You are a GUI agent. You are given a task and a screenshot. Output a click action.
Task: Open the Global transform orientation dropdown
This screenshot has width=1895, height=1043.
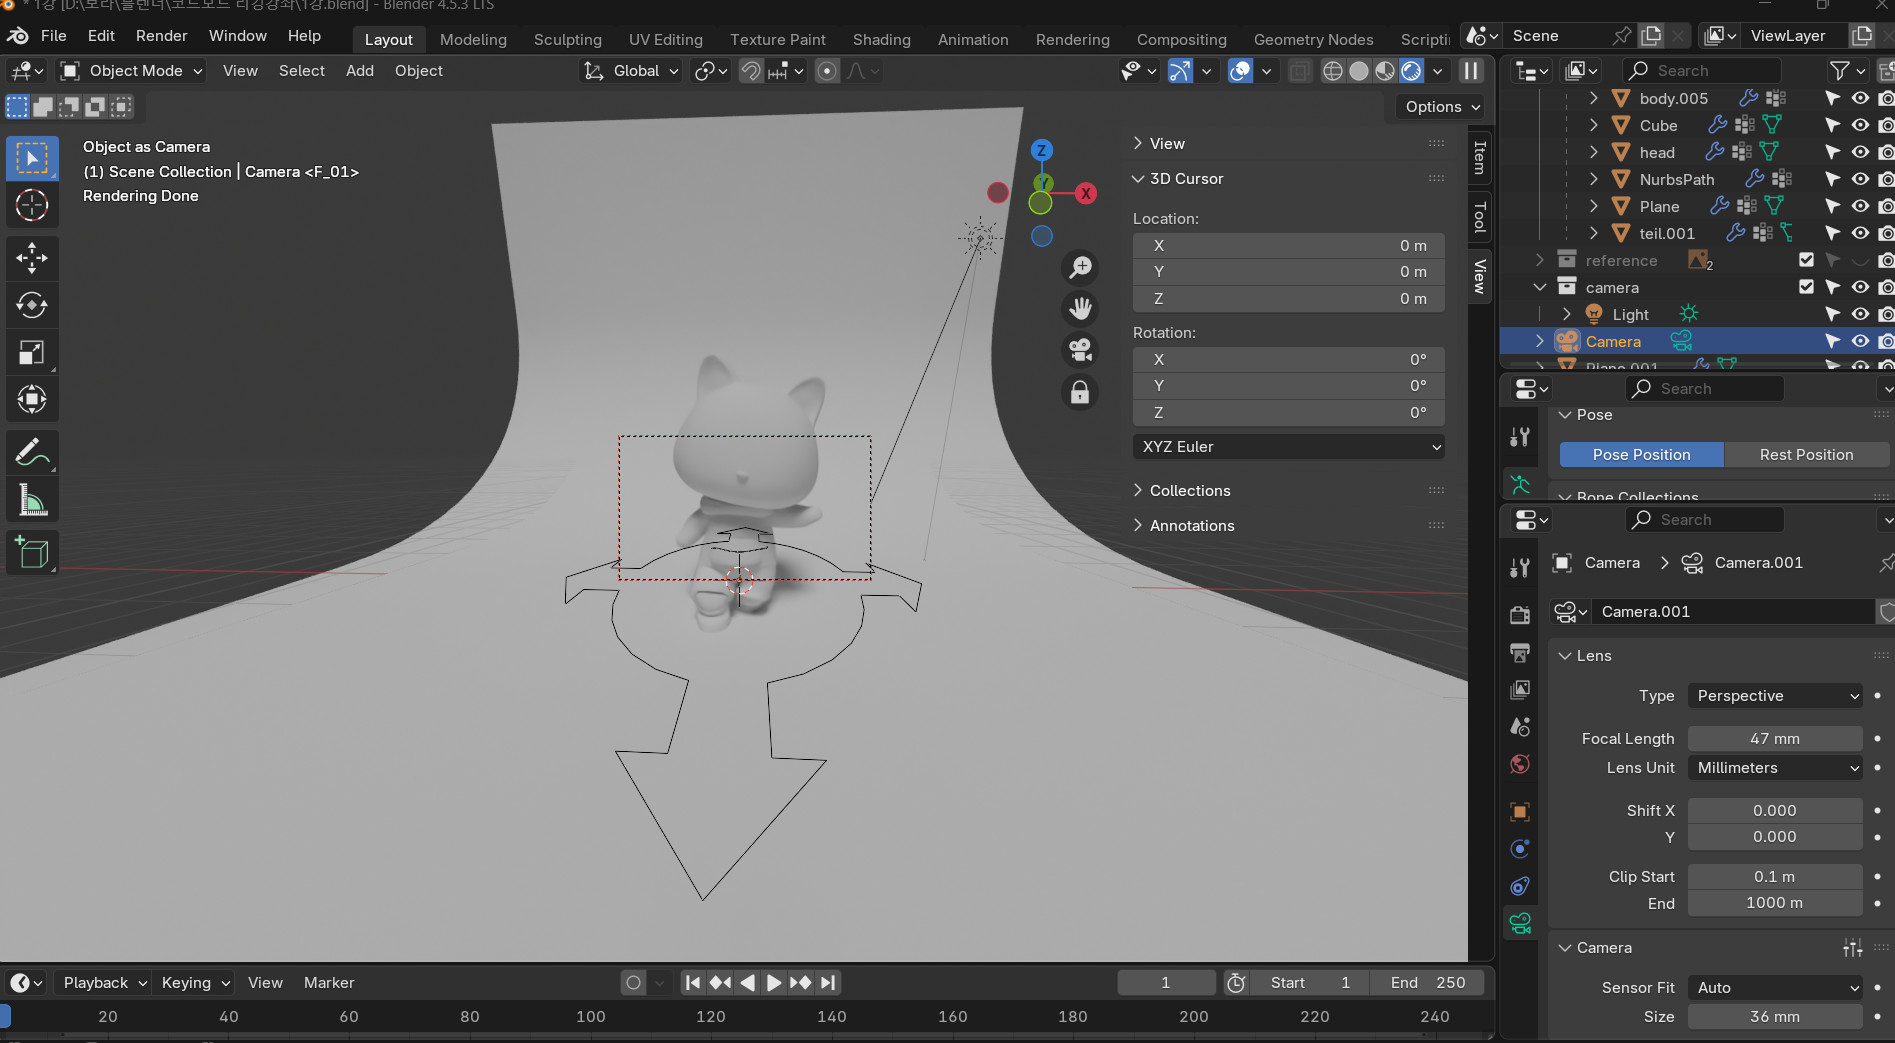pos(631,71)
